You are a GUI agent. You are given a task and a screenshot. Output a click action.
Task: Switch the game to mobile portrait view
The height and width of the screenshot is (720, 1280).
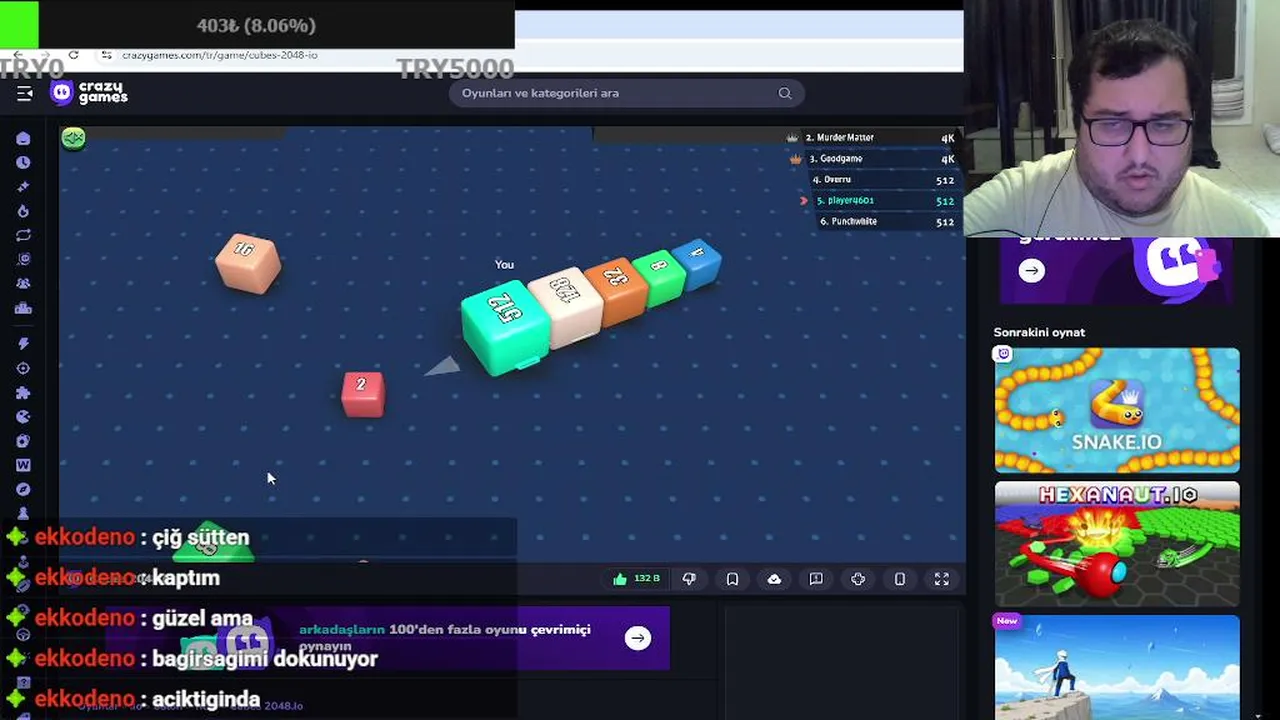[x=900, y=579]
